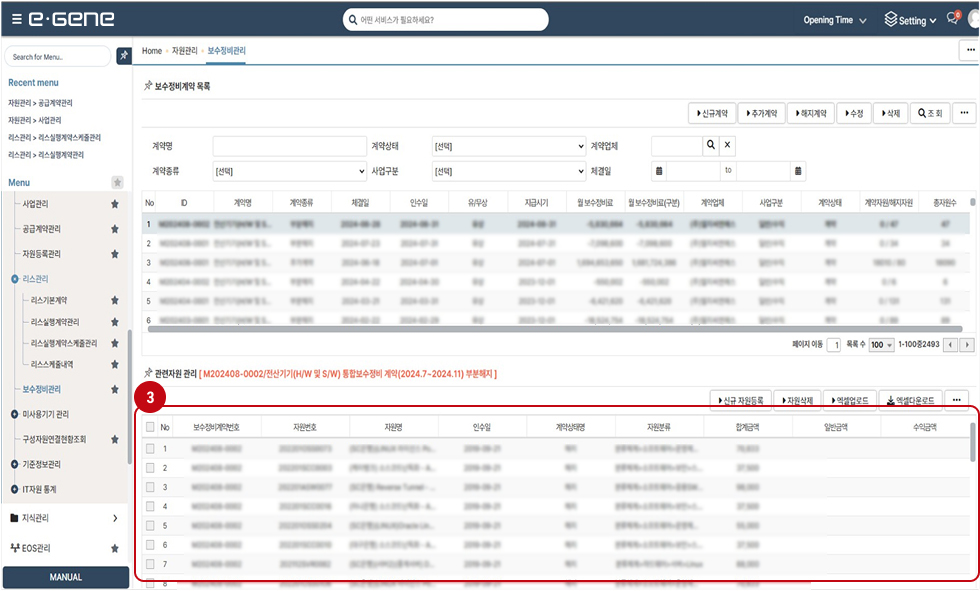Expand the Setting dropdown in header
The image size is (980, 591).
tap(910, 20)
